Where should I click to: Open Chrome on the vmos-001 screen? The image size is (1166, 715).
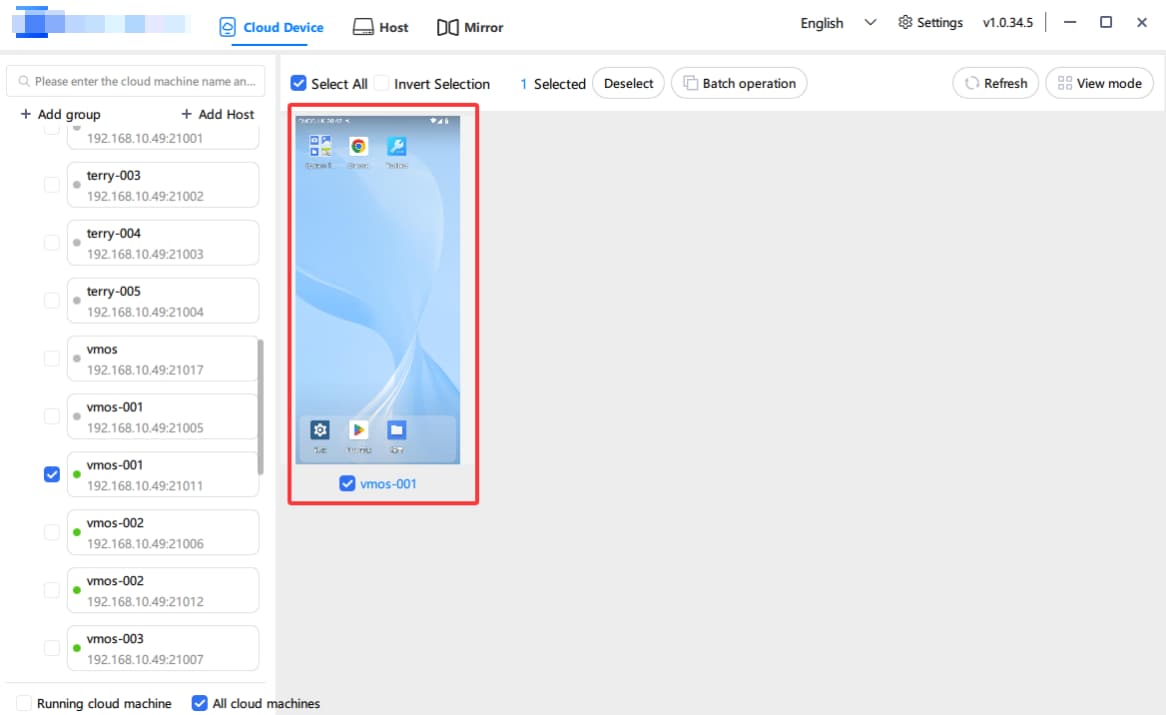pyautogui.click(x=358, y=146)
